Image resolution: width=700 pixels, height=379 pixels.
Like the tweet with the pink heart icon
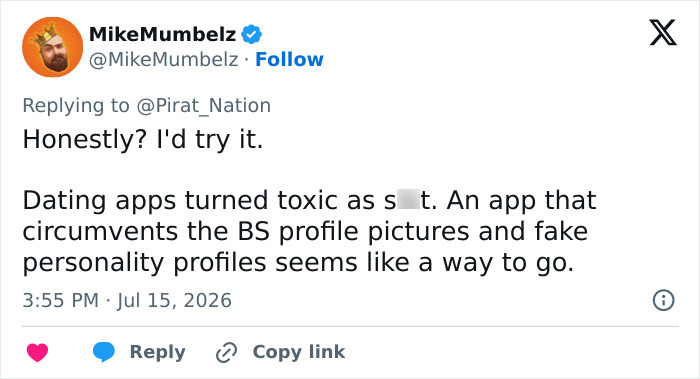coord(38,352)
